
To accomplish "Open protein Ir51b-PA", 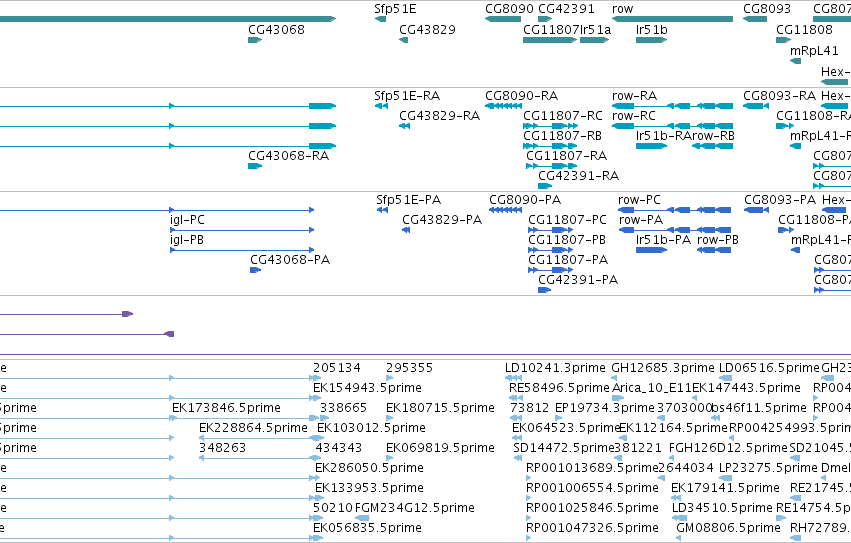I will point(663,241).
